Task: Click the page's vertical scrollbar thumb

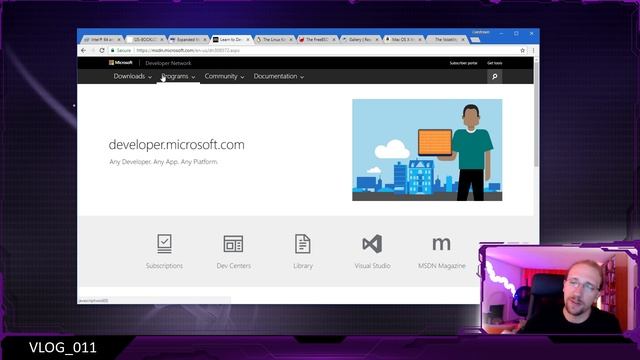Action: click(536, 114)
